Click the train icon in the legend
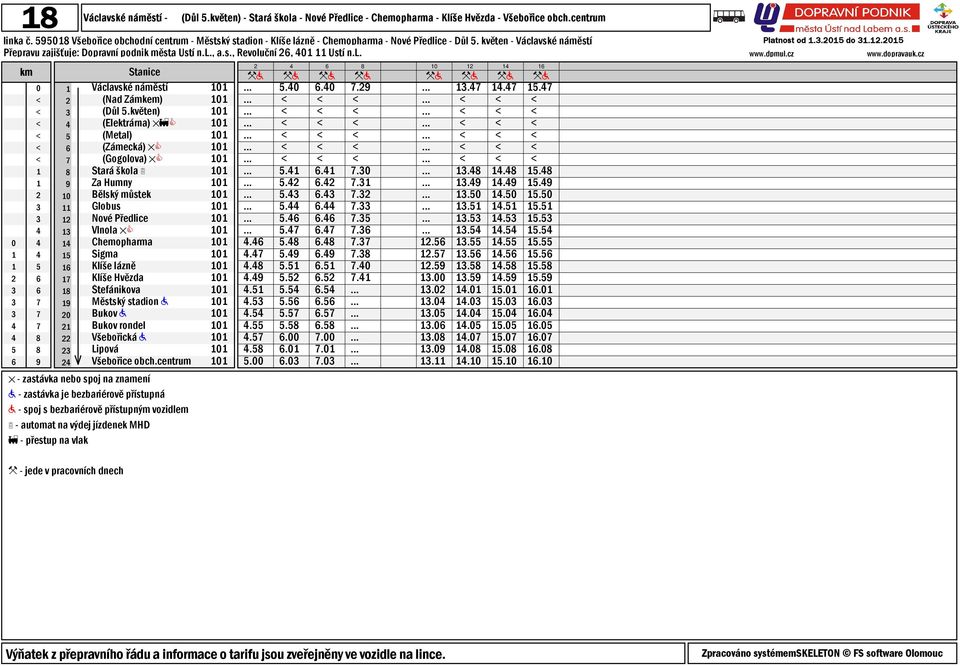 tap(13, 440)
